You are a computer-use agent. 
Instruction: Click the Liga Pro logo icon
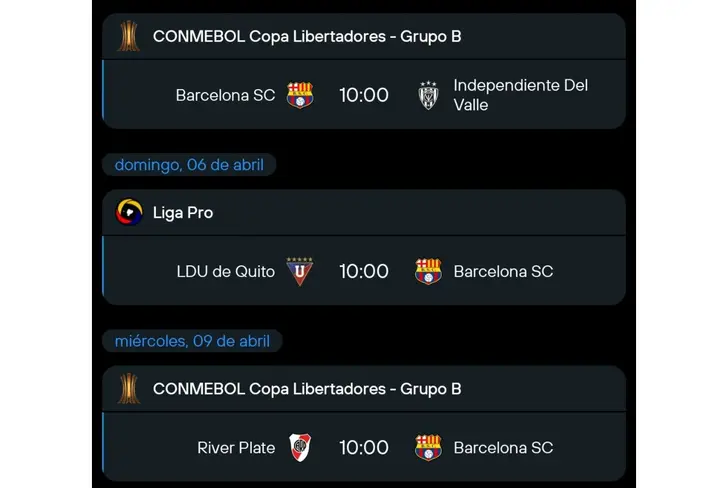point(129,212)
